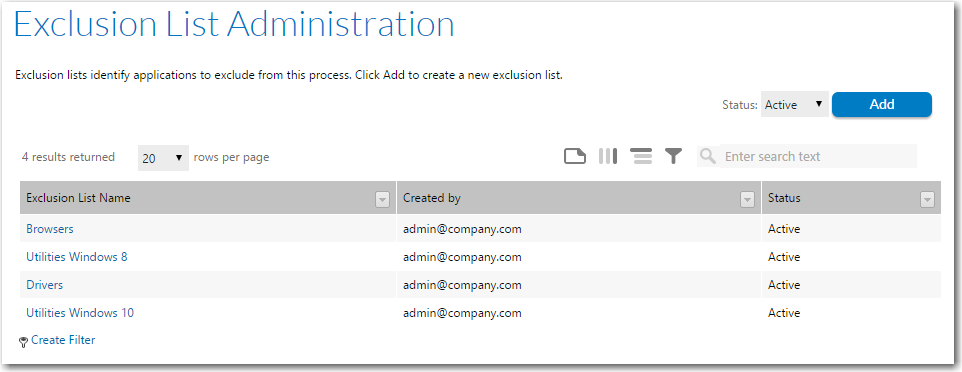Open the Utilities Windows 10 list
Image resolution: width=962 pixels, height=372 pixels.
click(80, 313)
